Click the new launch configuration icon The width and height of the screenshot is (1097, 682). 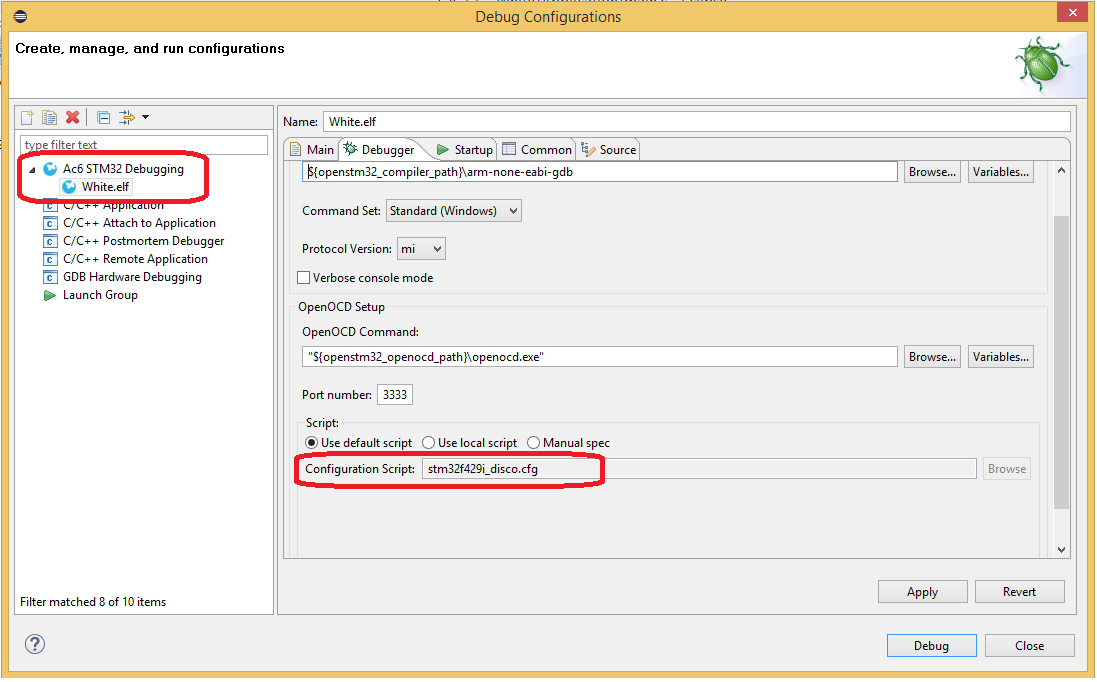point(28,118)
